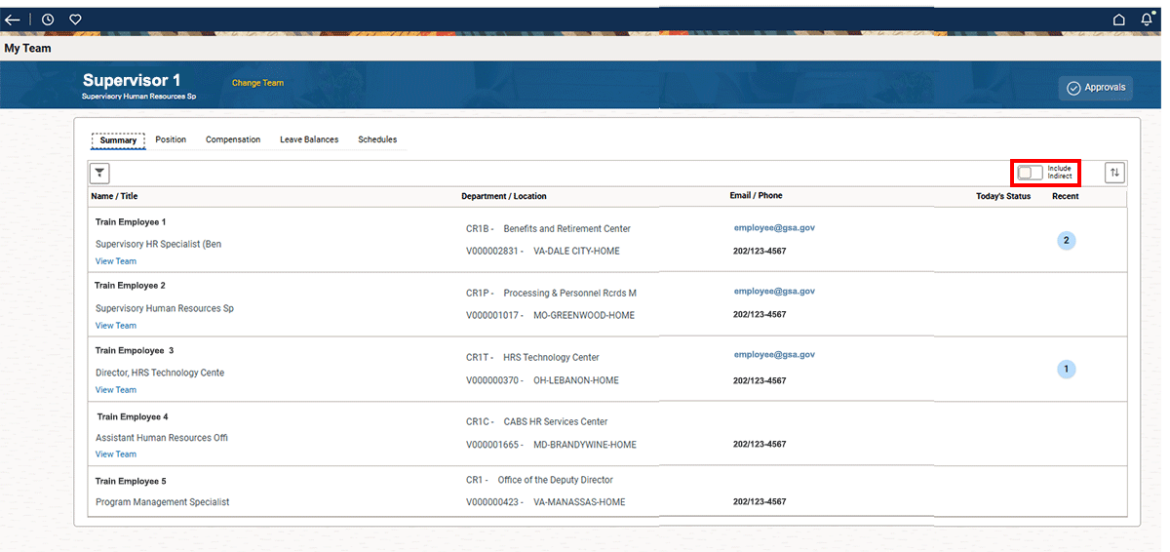This screenshot has height=552, width=1170.
Task: Switch to the Compensation tab
Action: [233, 140]
